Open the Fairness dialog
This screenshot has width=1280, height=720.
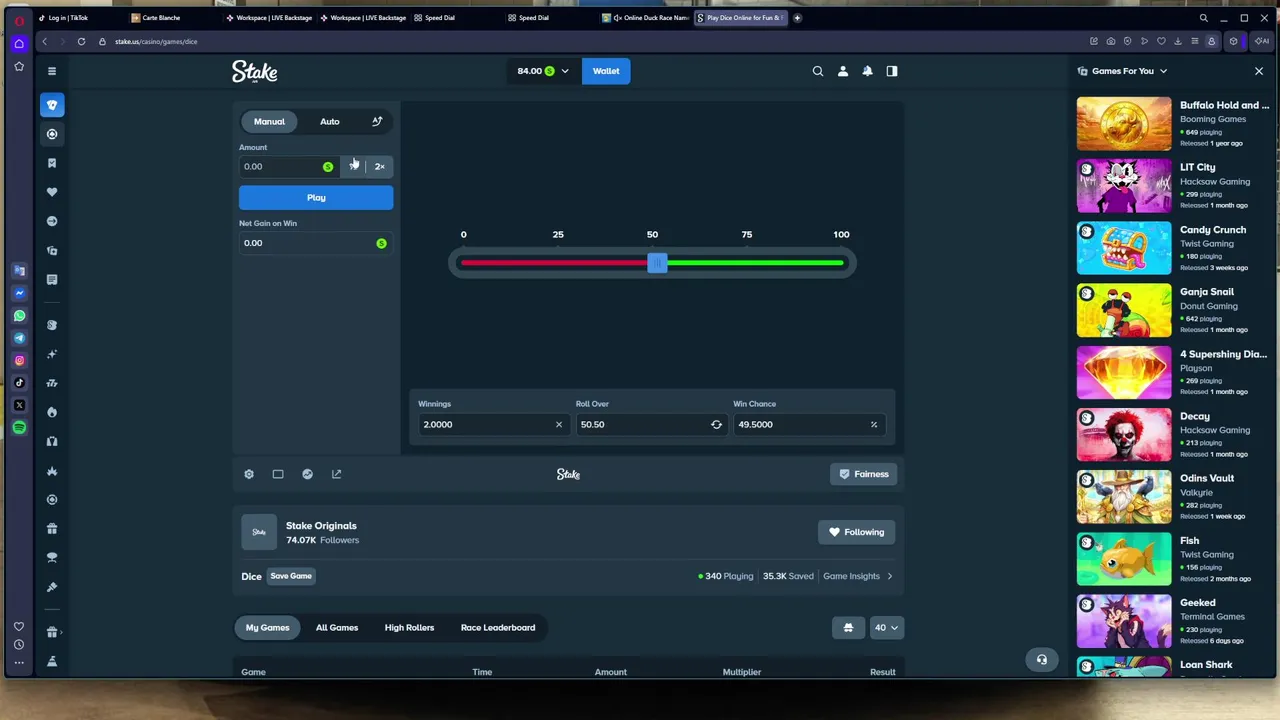pos(863,474)
